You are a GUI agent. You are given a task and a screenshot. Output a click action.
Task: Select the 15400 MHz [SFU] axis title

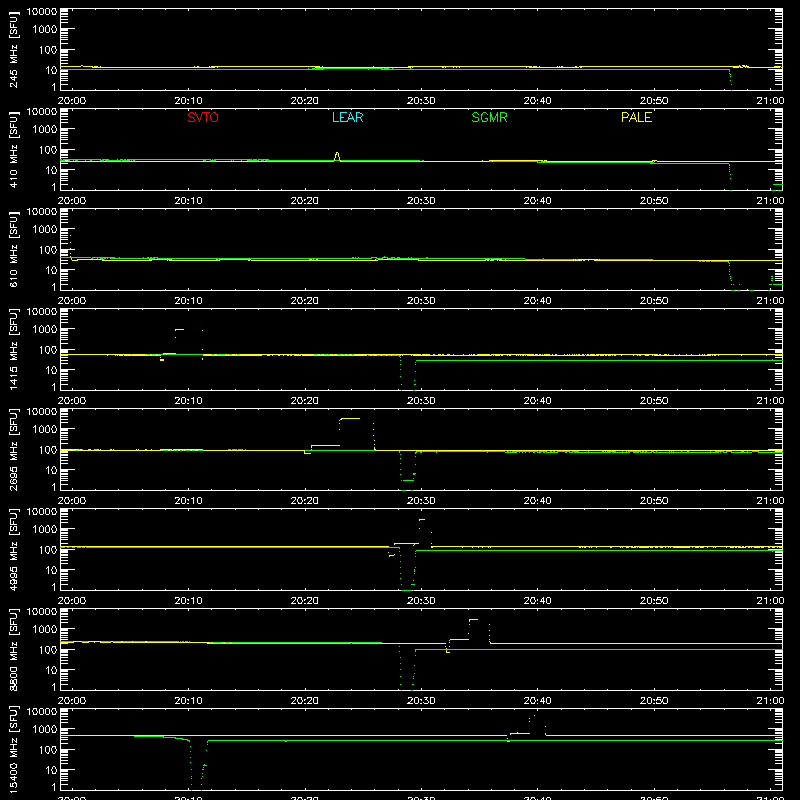tap(14, 749)
